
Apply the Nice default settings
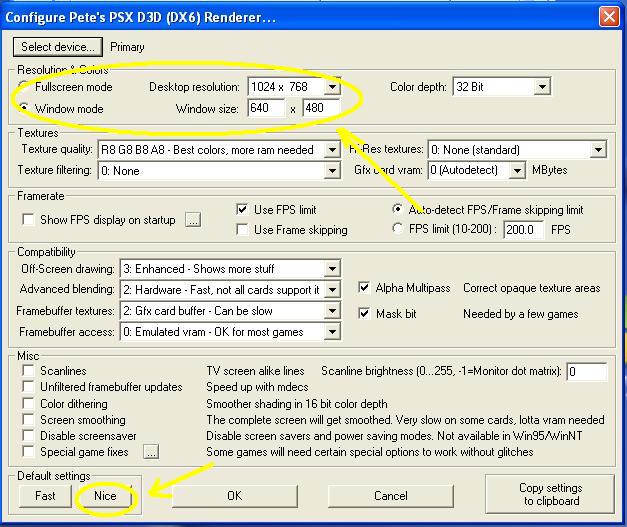(105, 496)
